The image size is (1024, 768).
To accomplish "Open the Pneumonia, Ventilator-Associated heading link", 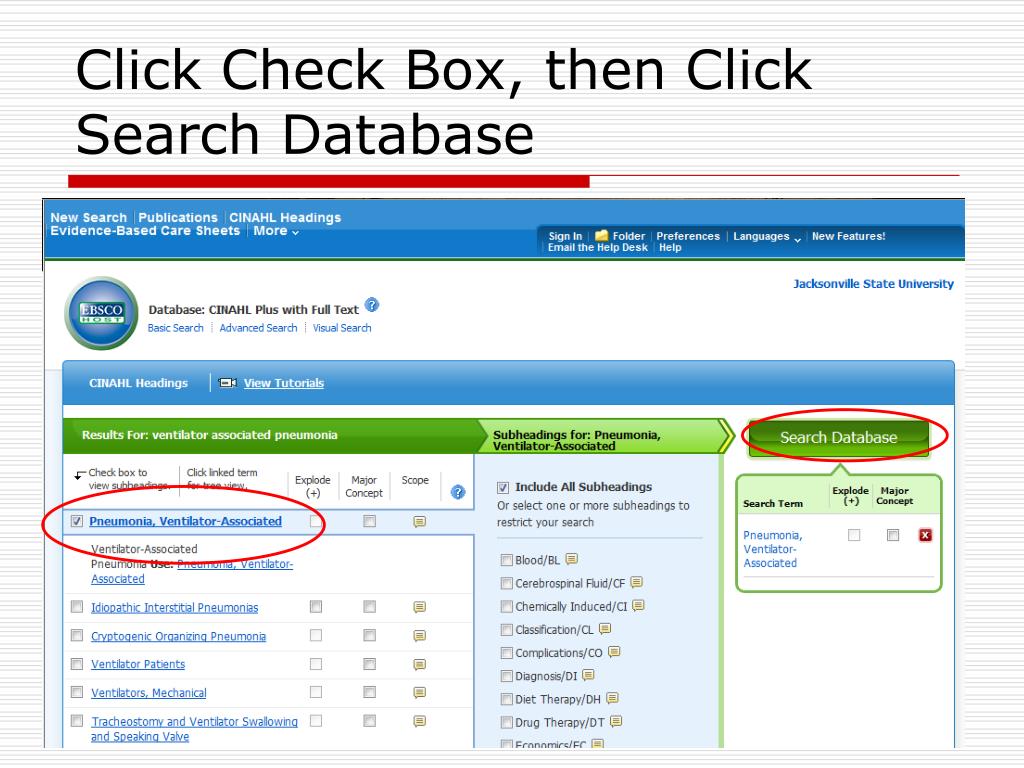I will [185, 521].
